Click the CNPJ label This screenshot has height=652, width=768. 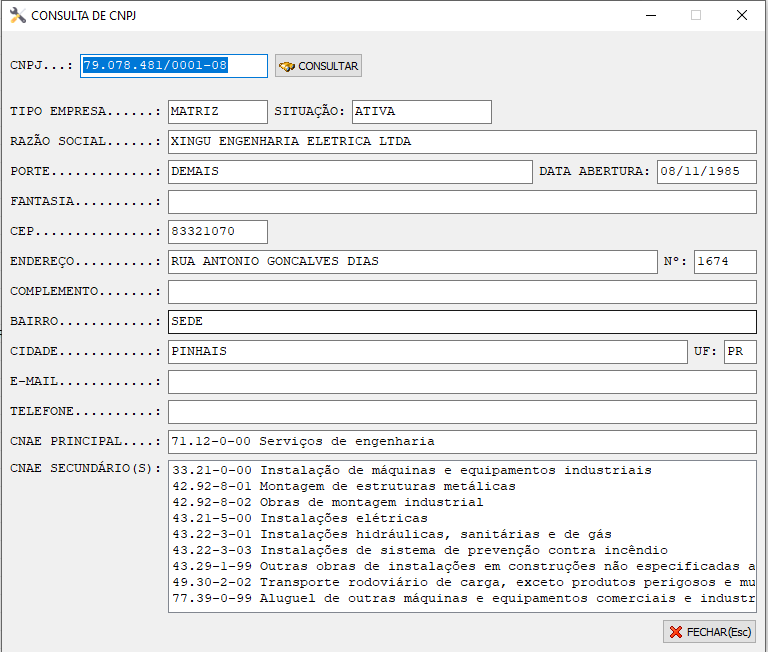point(41,66)
